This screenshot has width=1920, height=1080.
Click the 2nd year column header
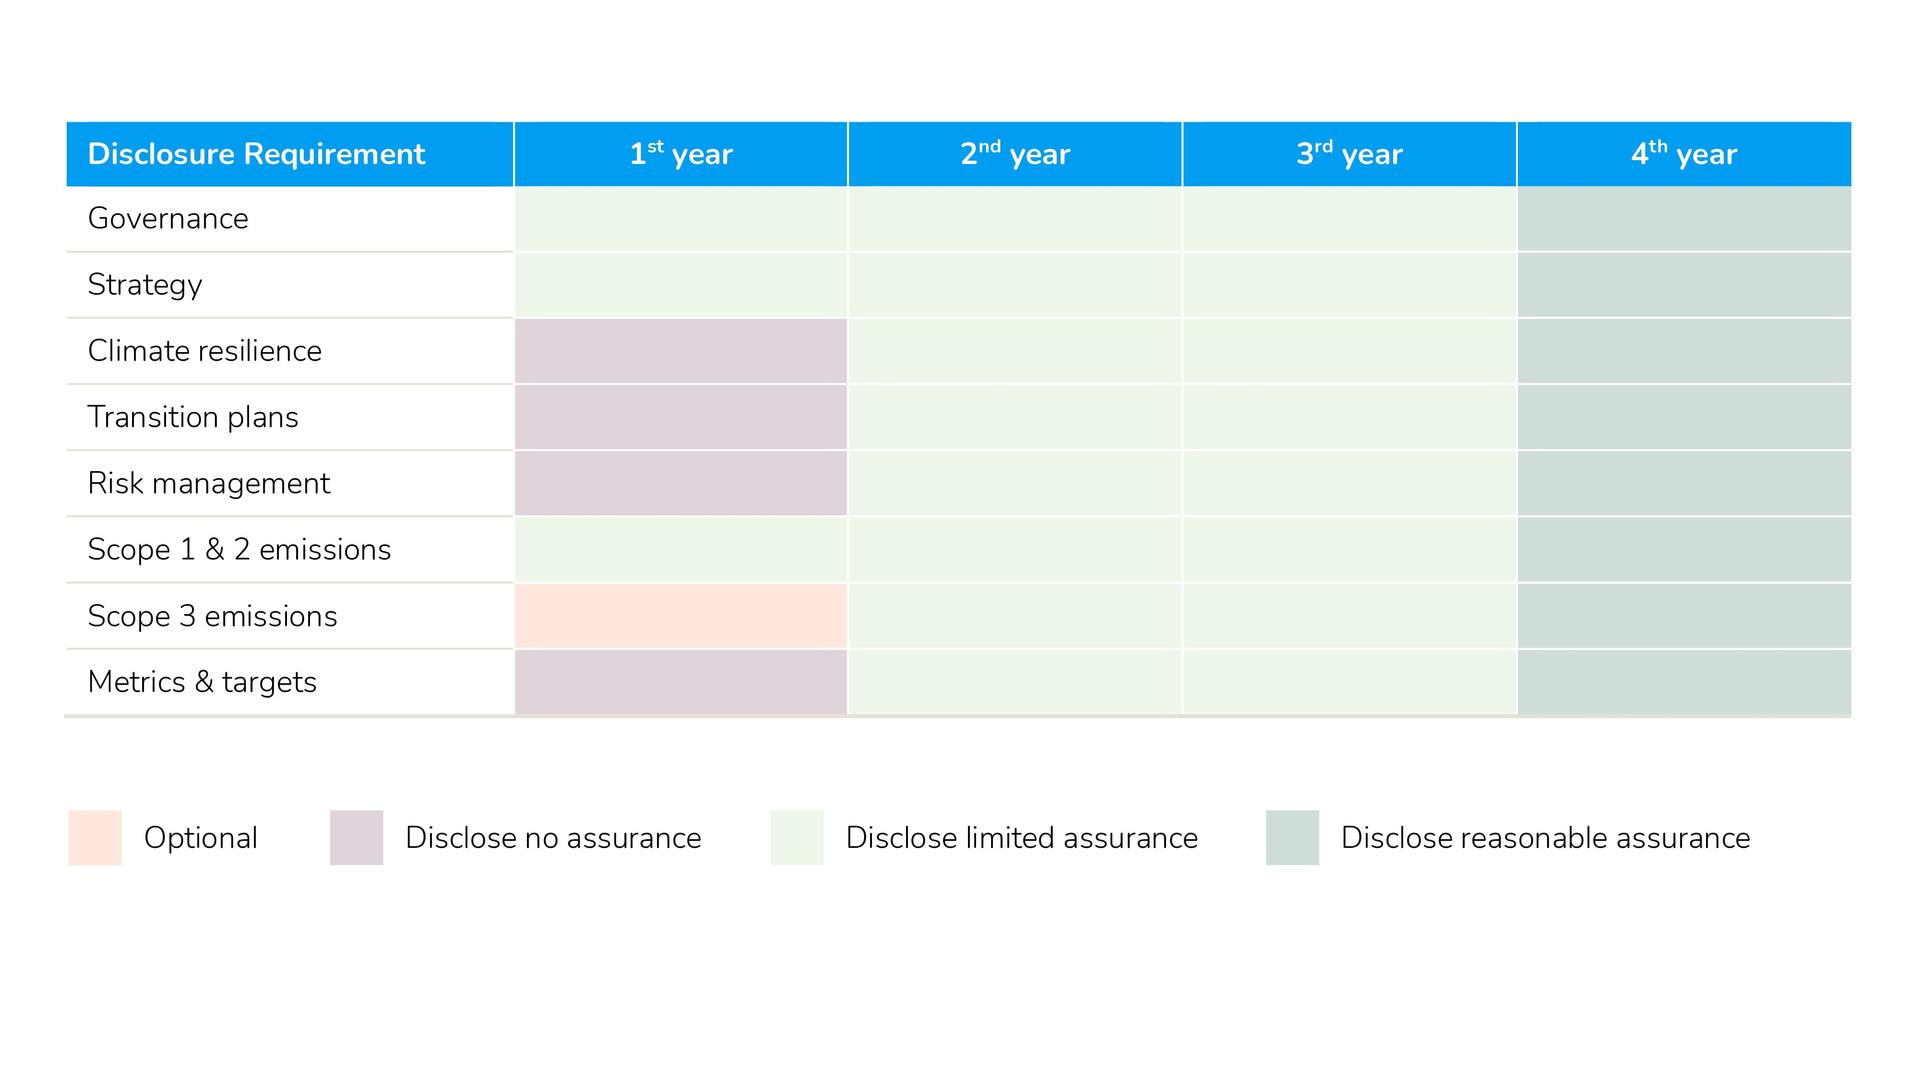tap(1015, 154)
